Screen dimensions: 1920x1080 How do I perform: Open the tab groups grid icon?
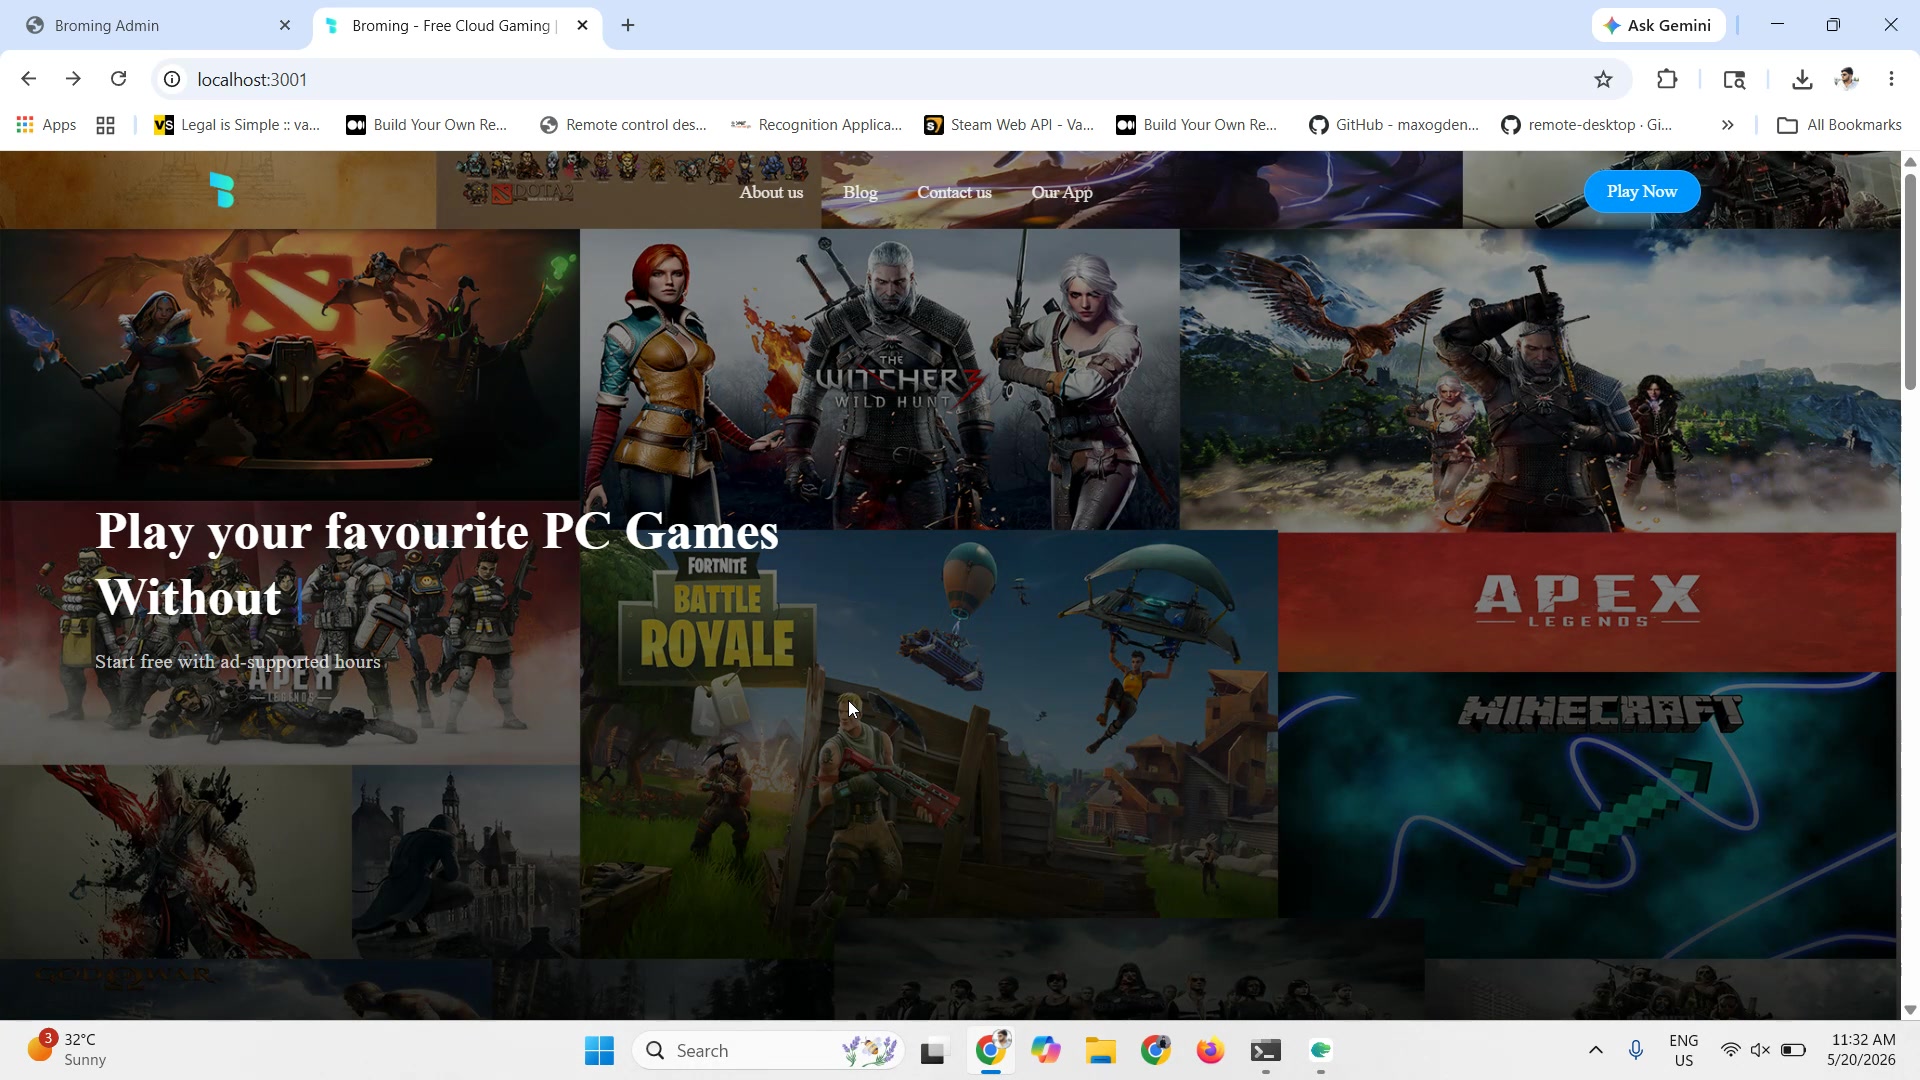pos(105,125)
